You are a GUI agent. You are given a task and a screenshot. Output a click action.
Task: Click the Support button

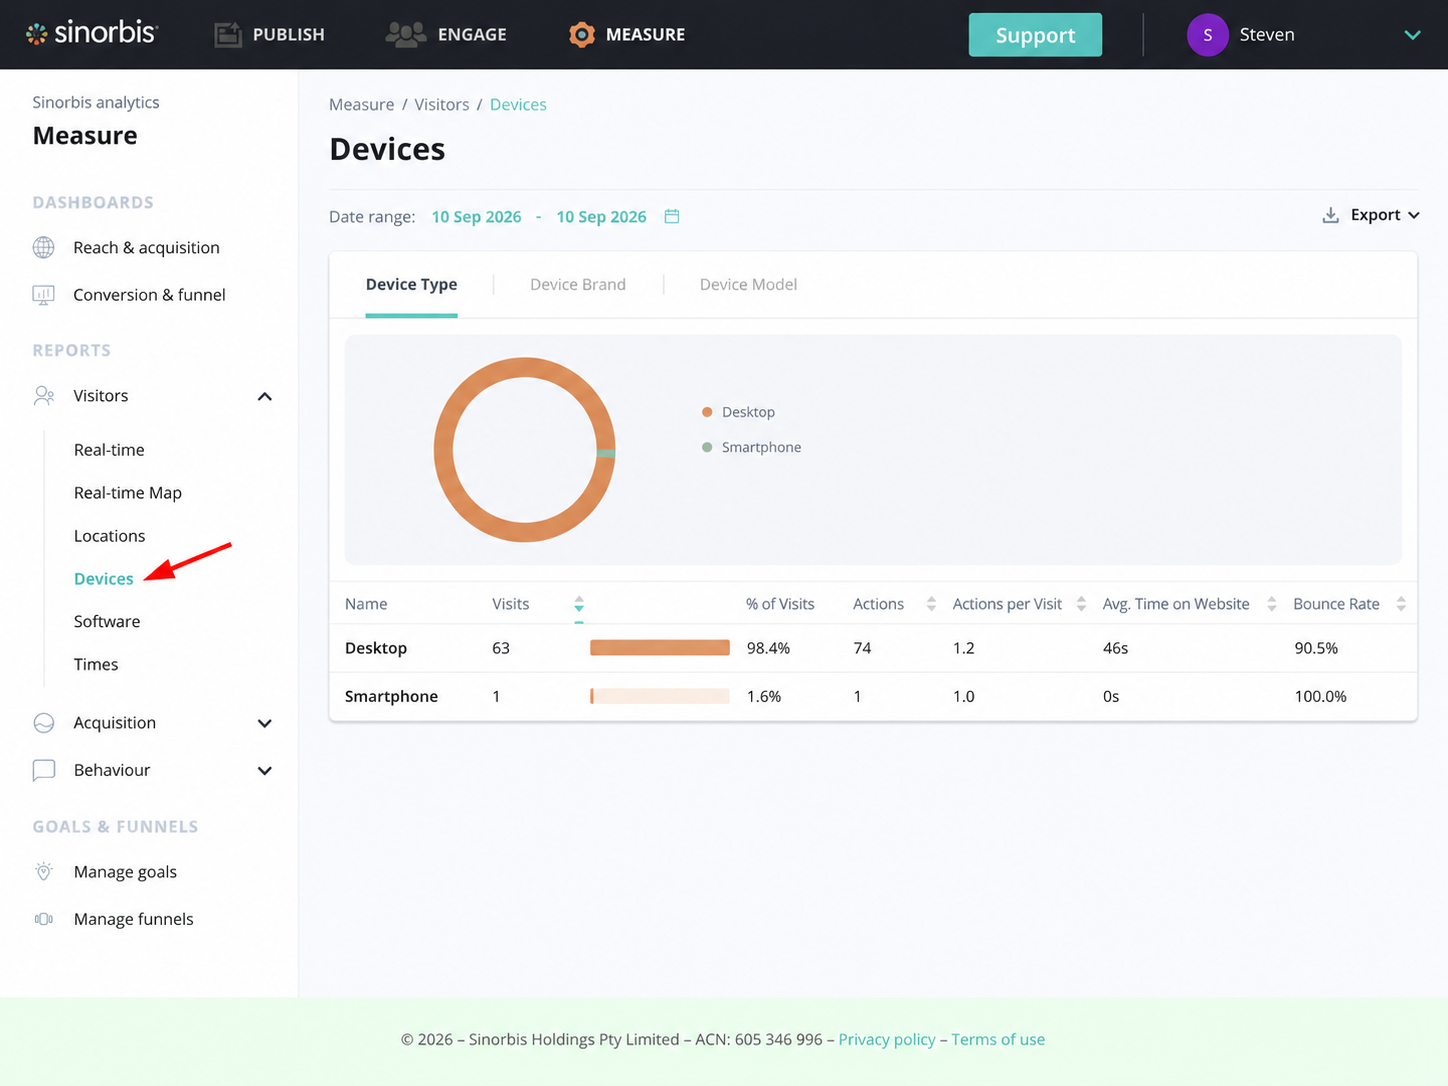click(x=1035, y=35)
